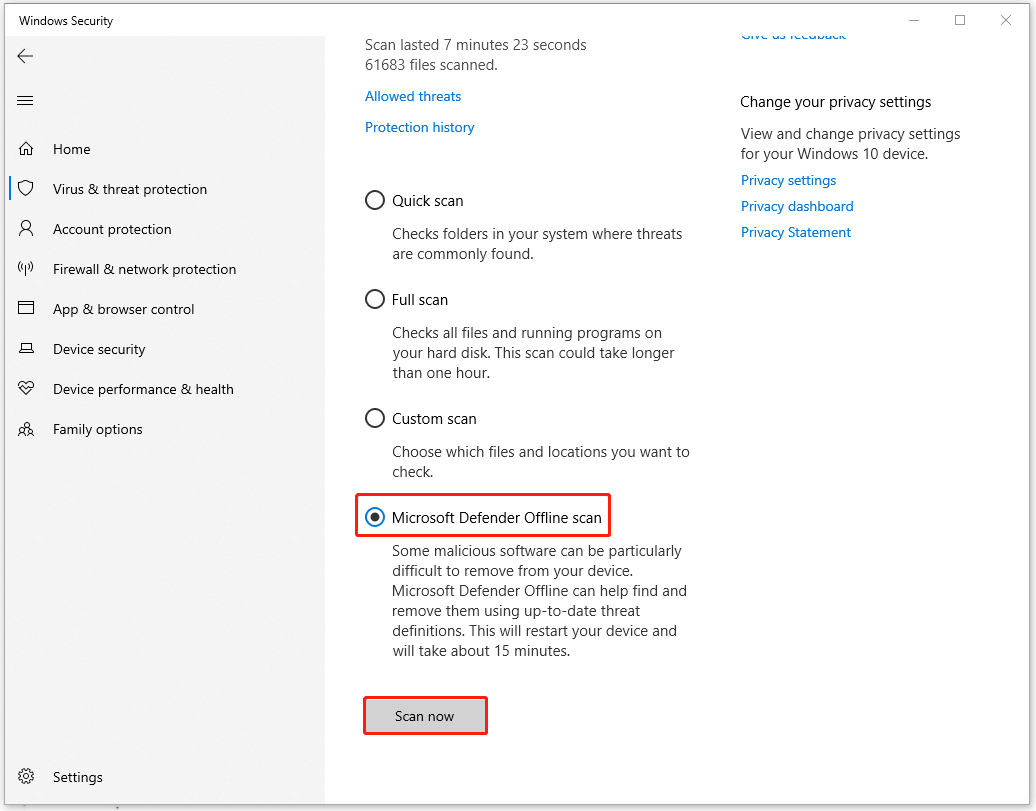Select the Quick scan radio button
This screenshot has width=1036, height=811.
point(375,201)
